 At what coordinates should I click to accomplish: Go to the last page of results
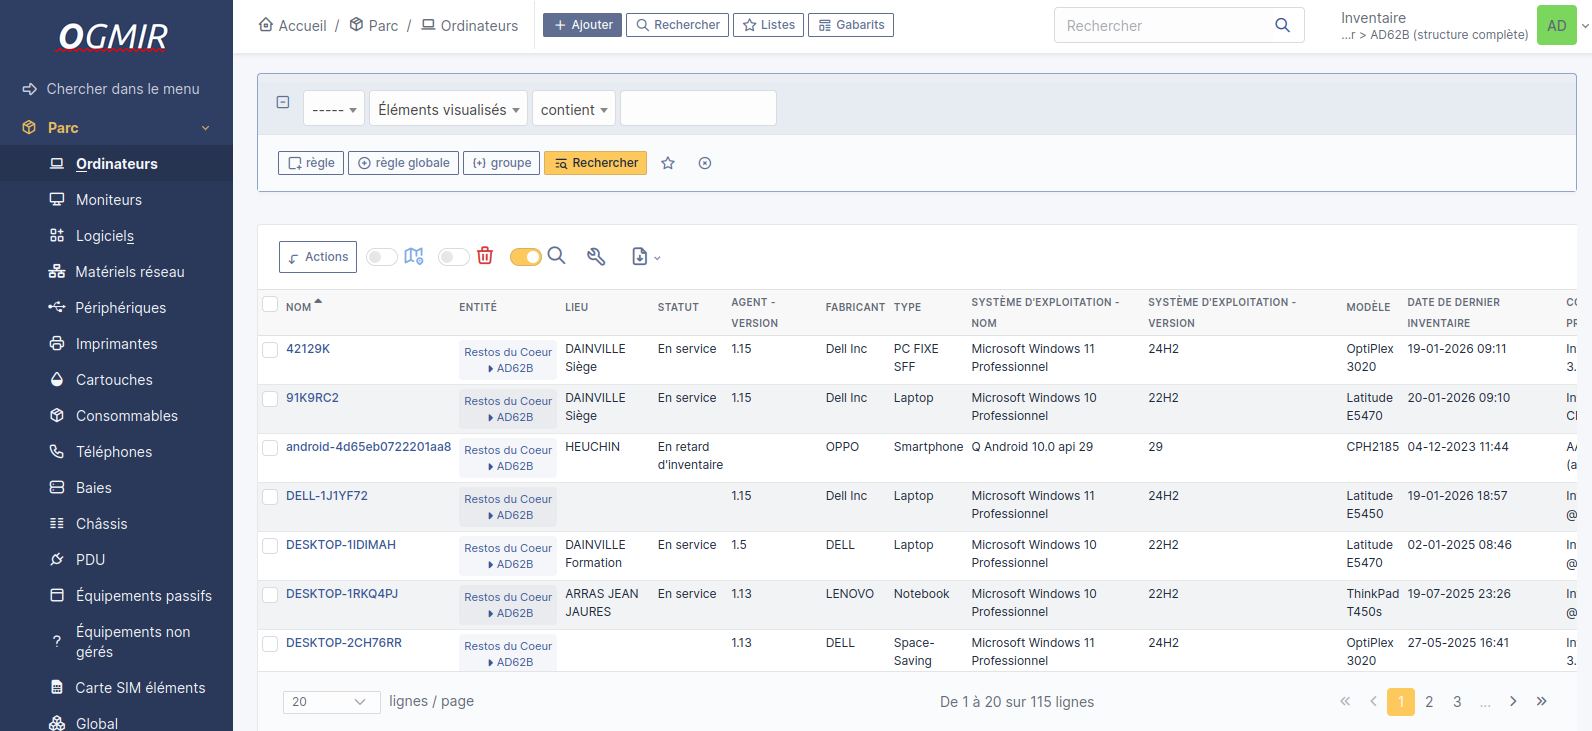(1541, 702)
